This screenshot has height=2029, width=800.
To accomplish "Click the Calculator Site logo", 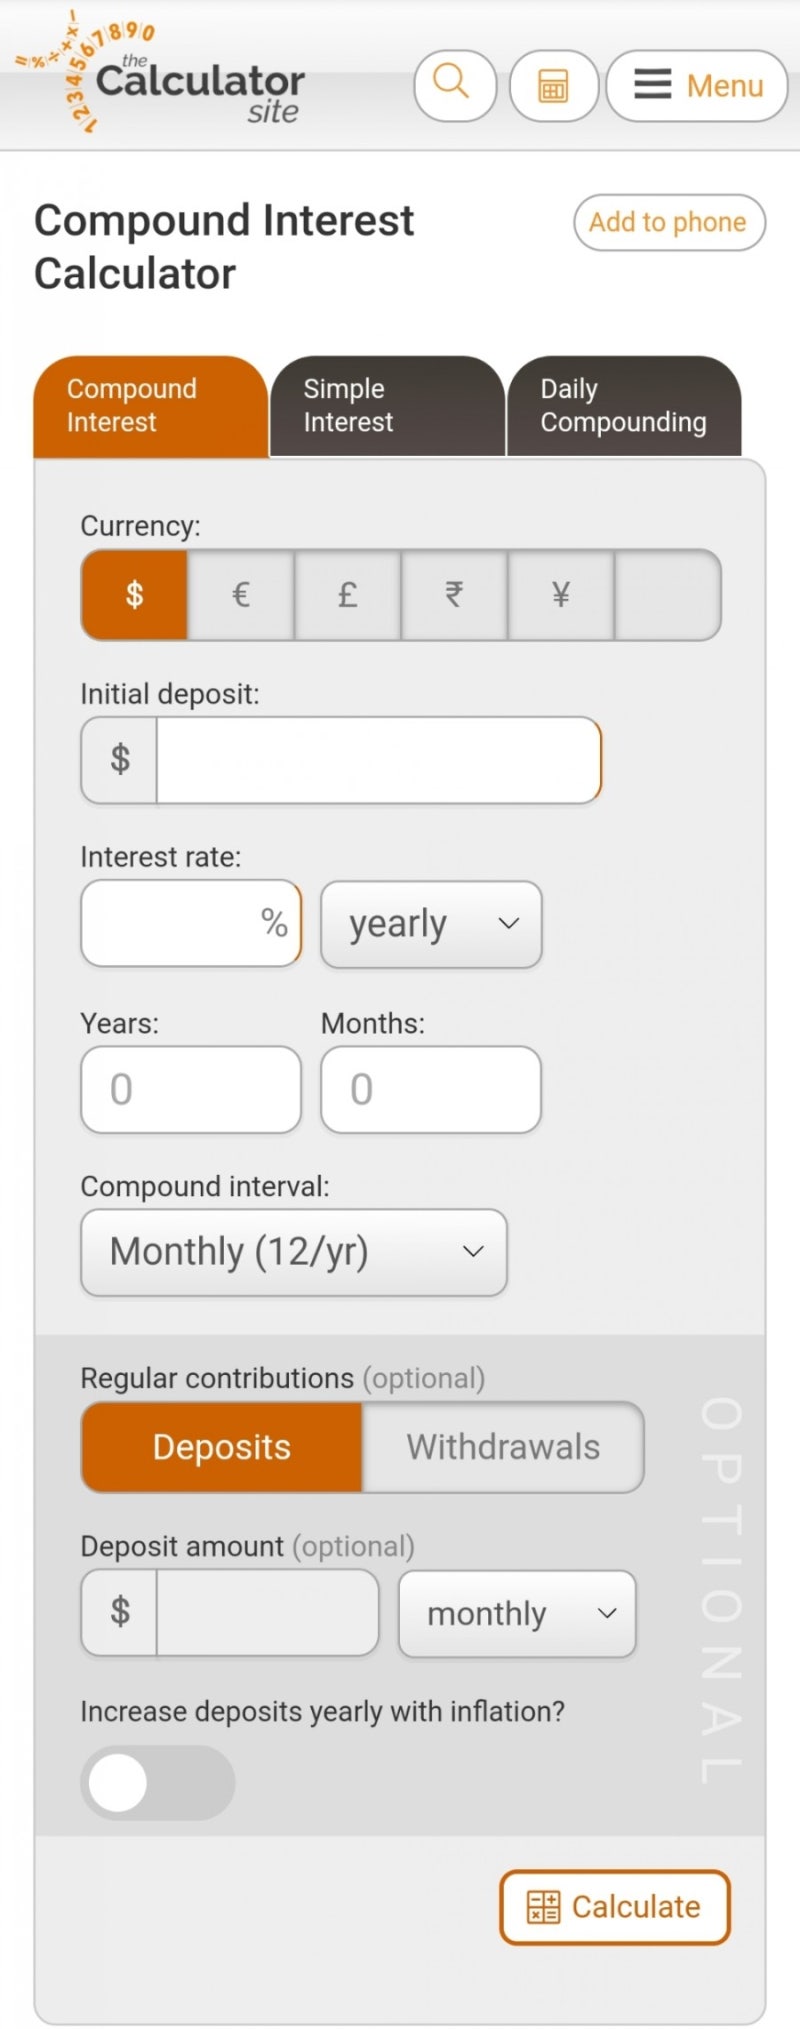I will click(x=162, y=74).
